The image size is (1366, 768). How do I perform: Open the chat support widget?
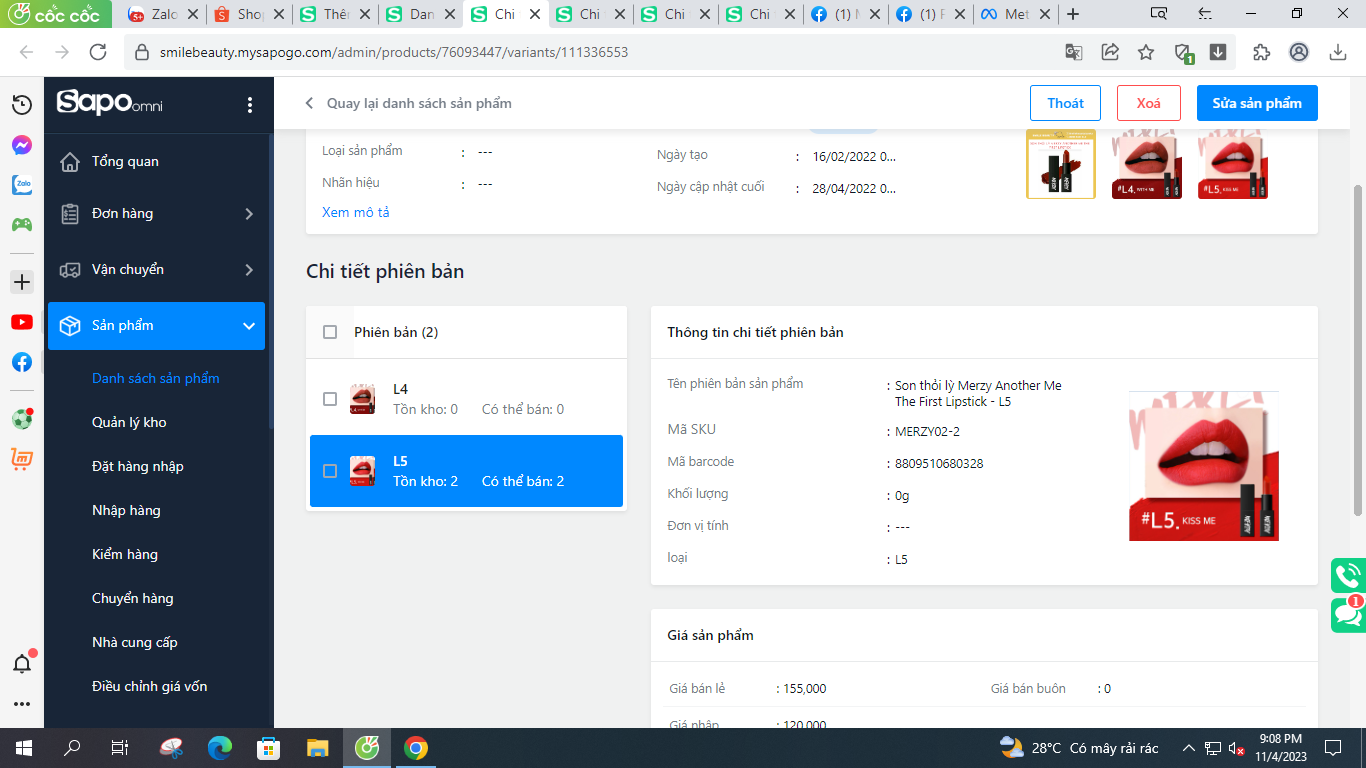click(x=1348, y=614)
